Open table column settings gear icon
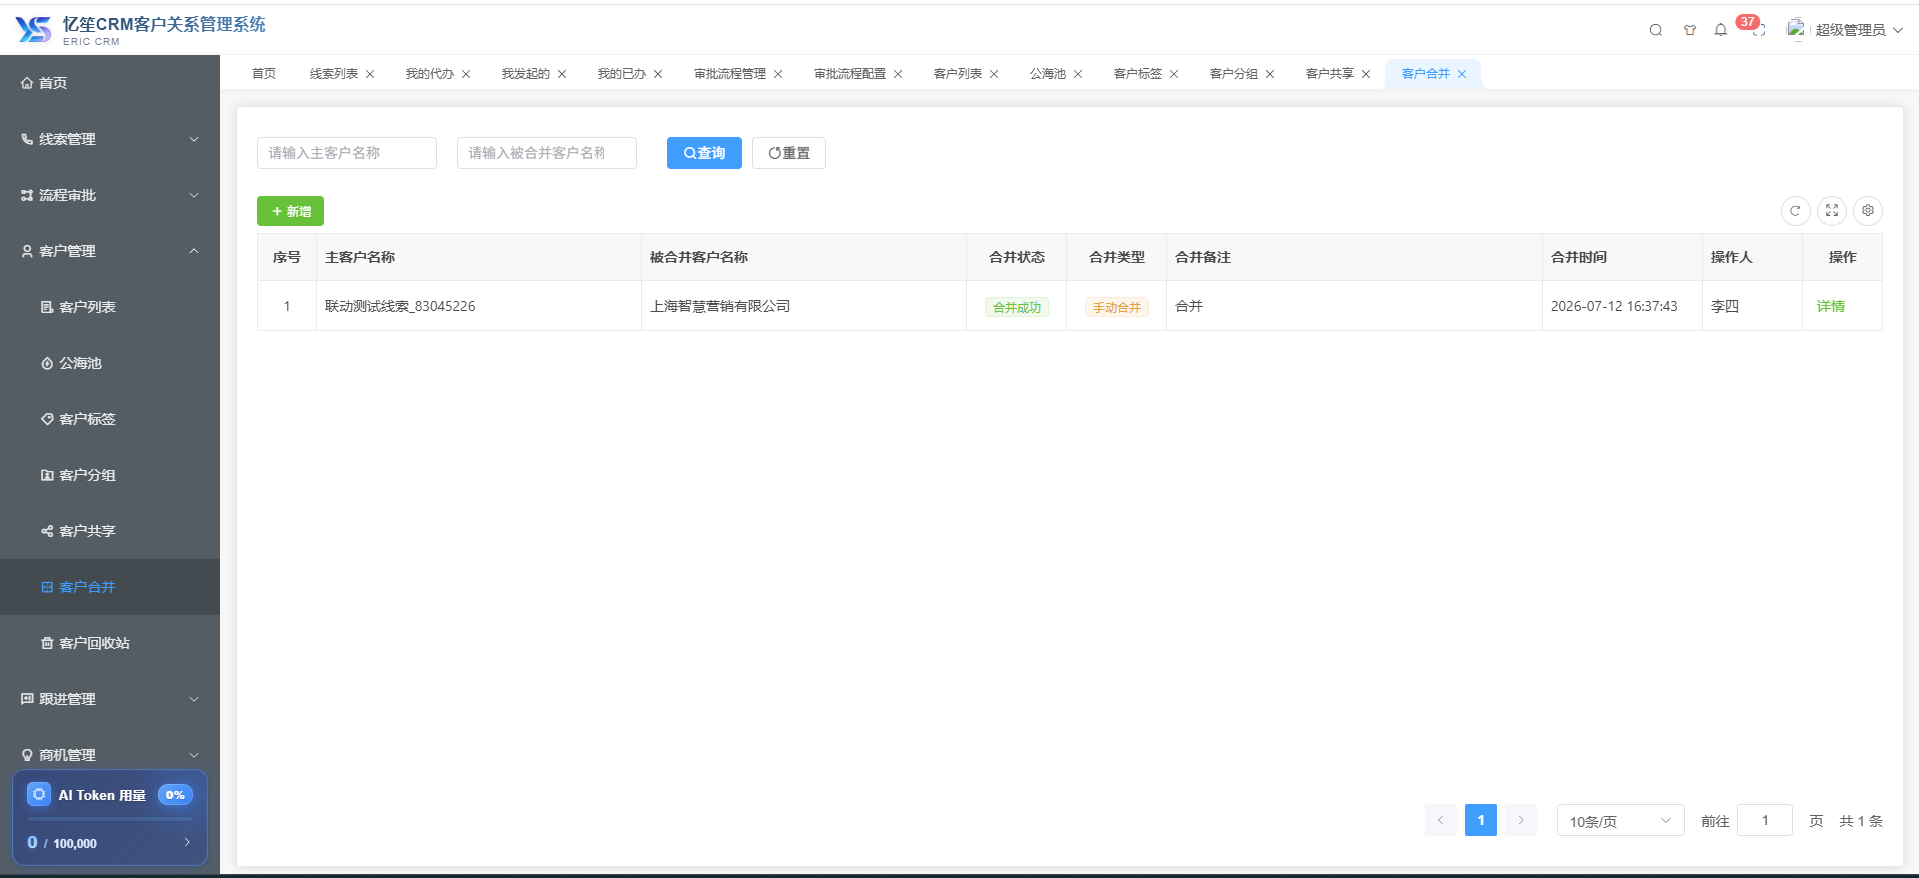The width and height of the screenshot is (1919, 878). pos(1868,211)
